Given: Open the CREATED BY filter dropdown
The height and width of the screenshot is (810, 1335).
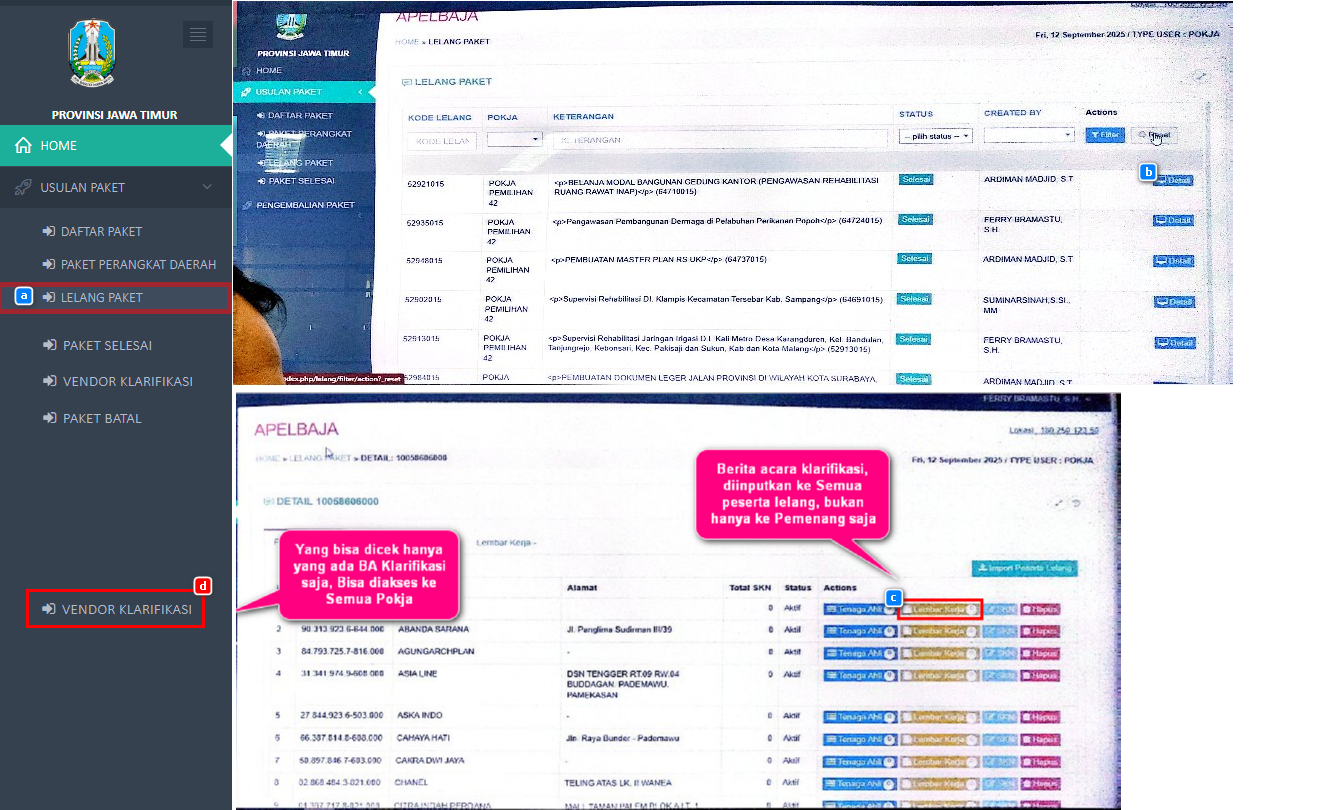Looking at the screenshot, I should (x=1029, y=134).
